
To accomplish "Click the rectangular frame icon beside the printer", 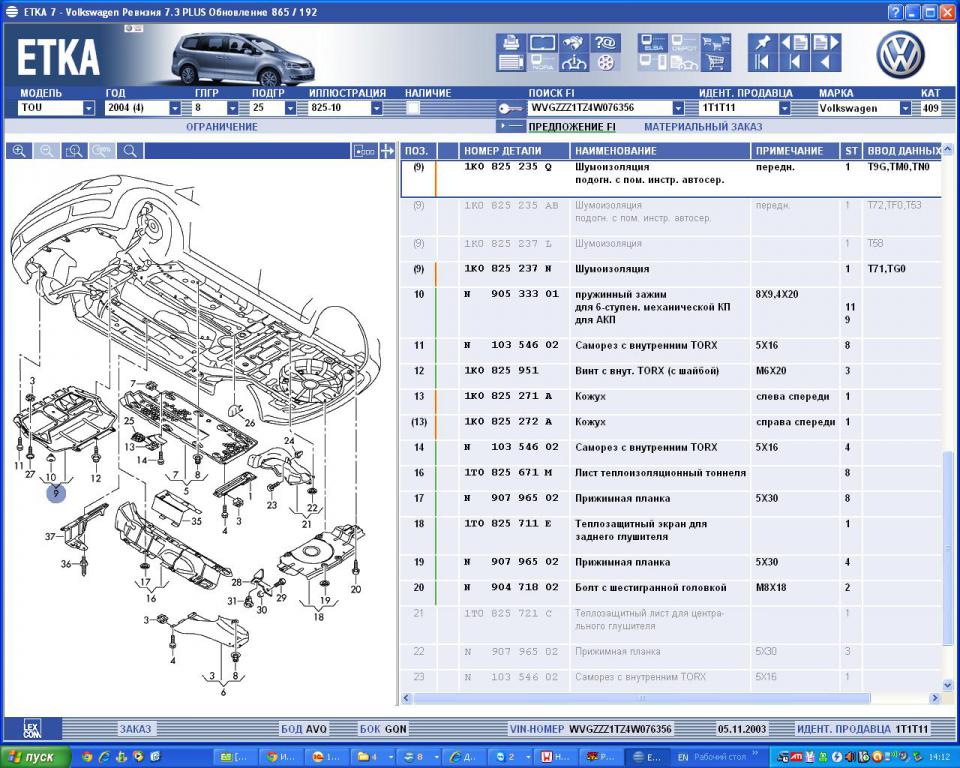I will coord(542,43).
